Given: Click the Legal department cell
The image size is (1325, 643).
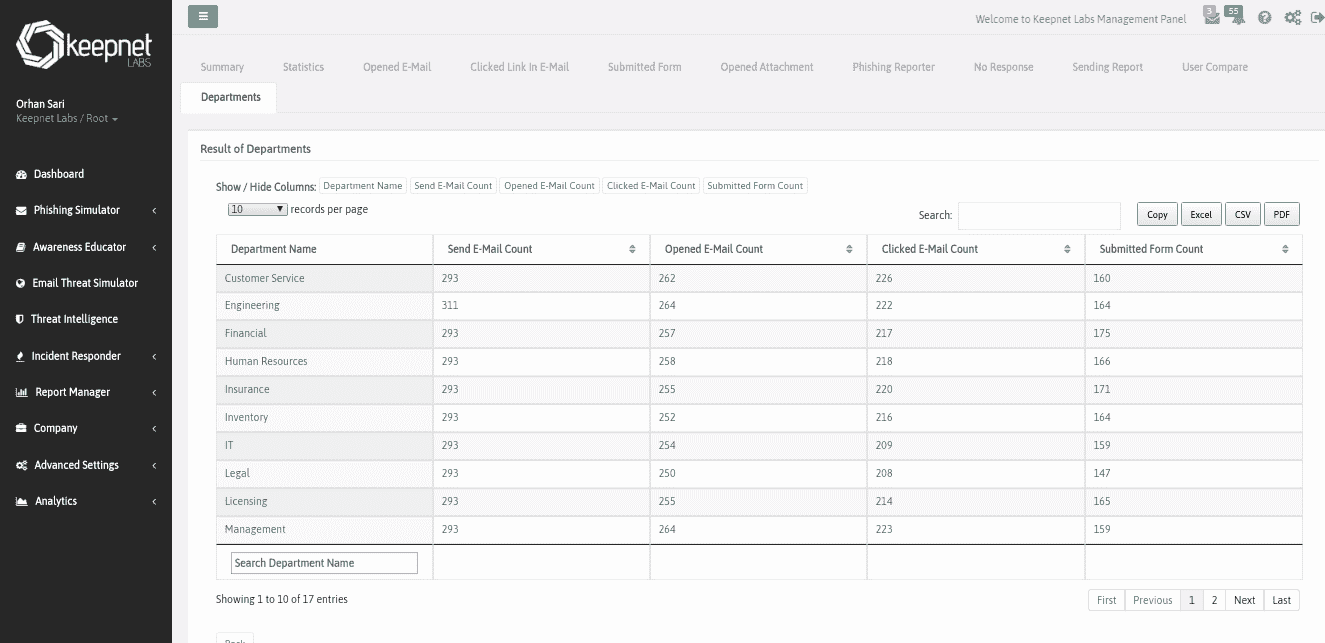Looking at the screenshot, I should [324, 473].
